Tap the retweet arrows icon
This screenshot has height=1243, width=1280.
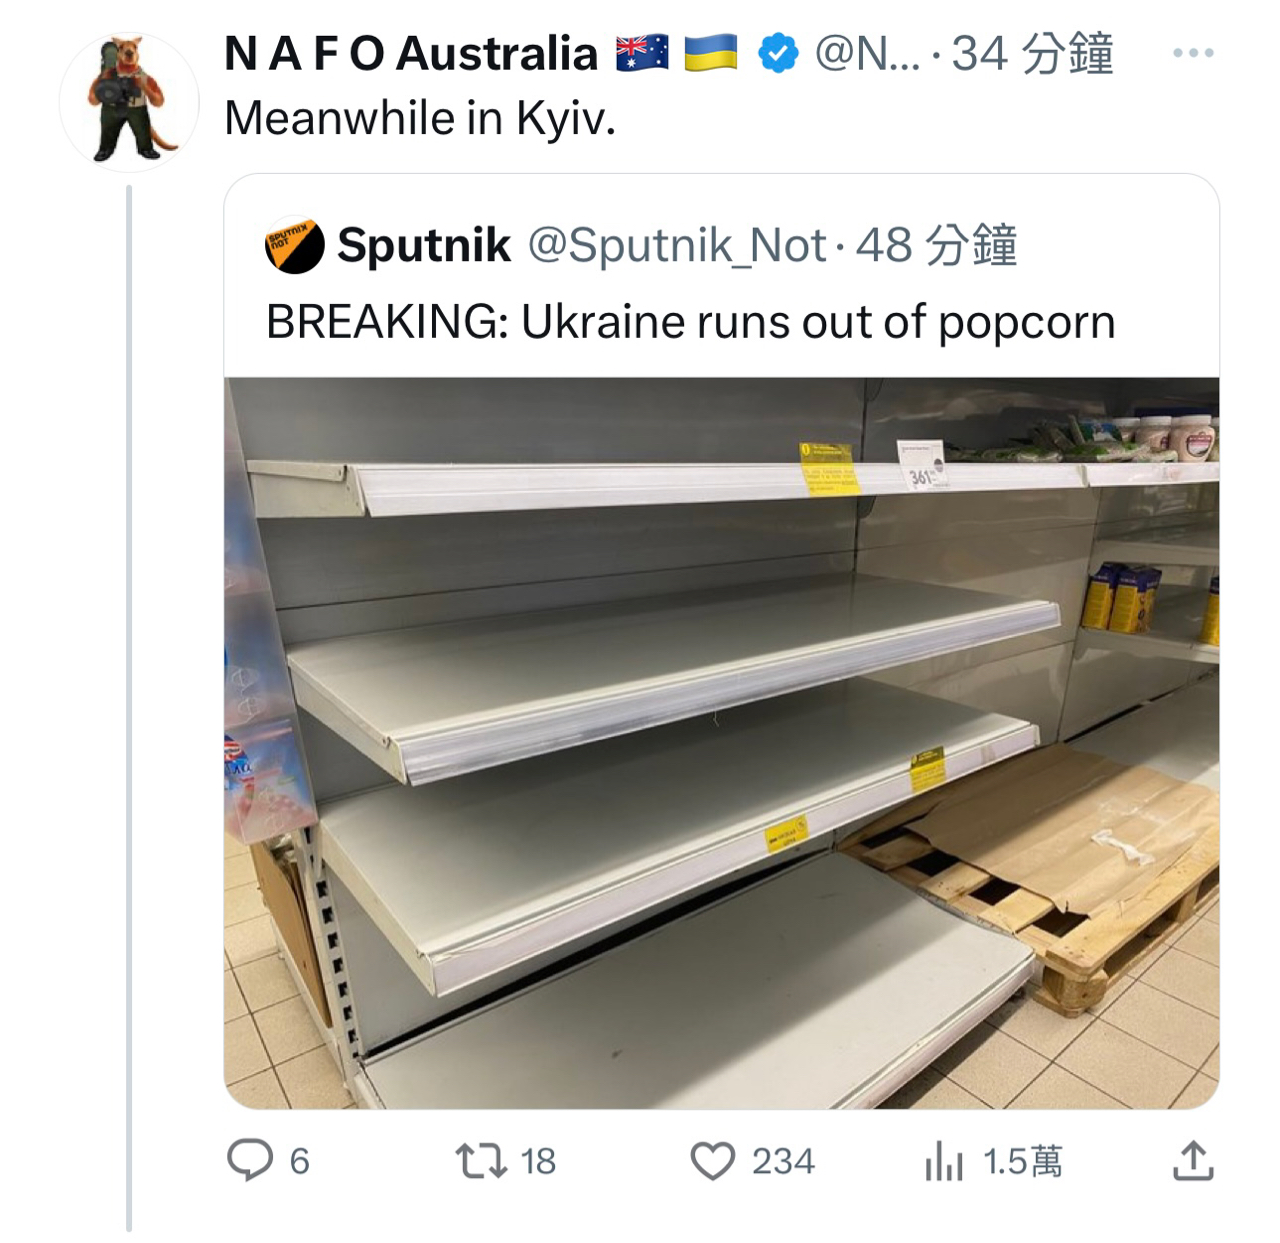coord(481,1161)
